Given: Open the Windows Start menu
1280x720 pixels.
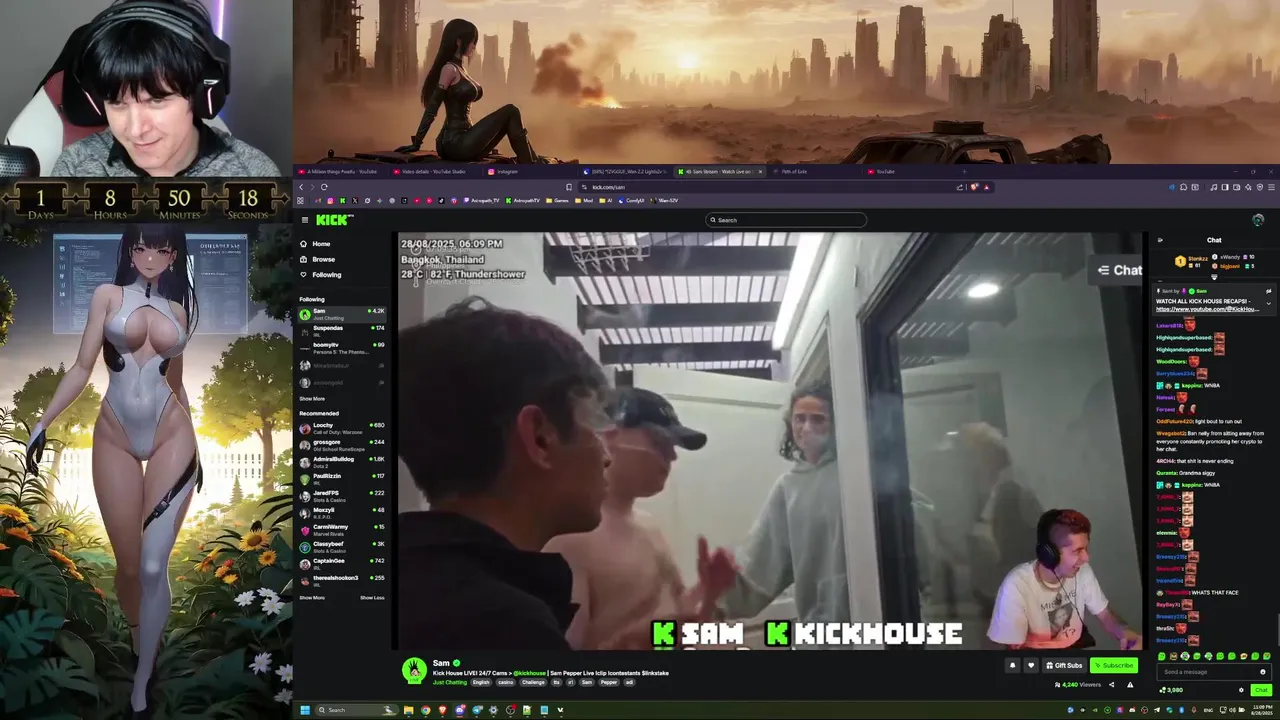Looking at the screenshot, I should [305, 710].
